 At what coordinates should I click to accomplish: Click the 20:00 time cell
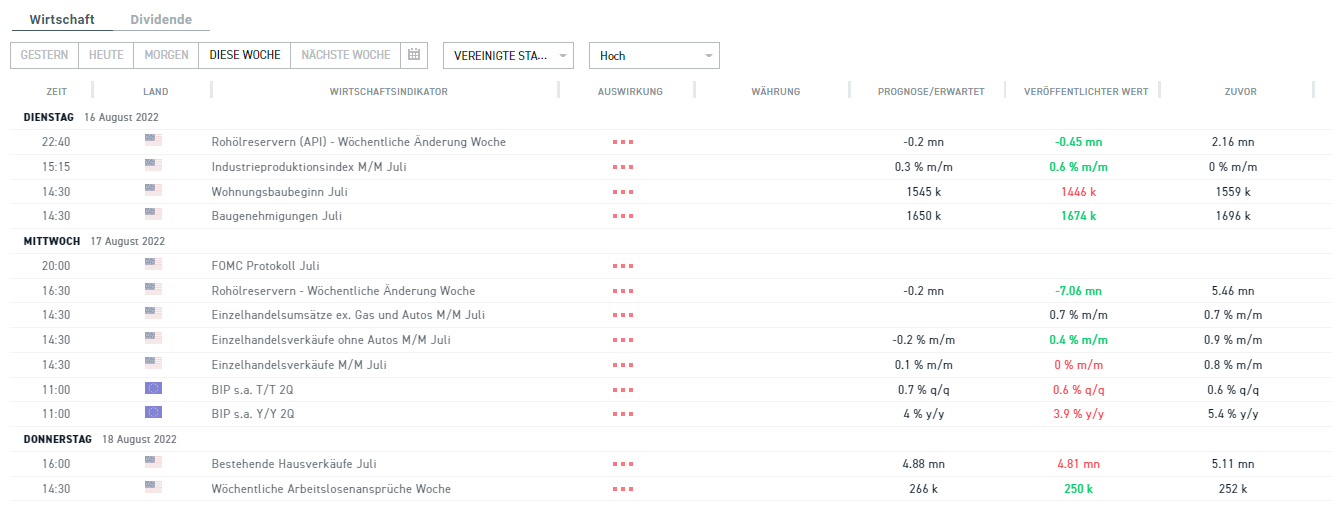56,266
